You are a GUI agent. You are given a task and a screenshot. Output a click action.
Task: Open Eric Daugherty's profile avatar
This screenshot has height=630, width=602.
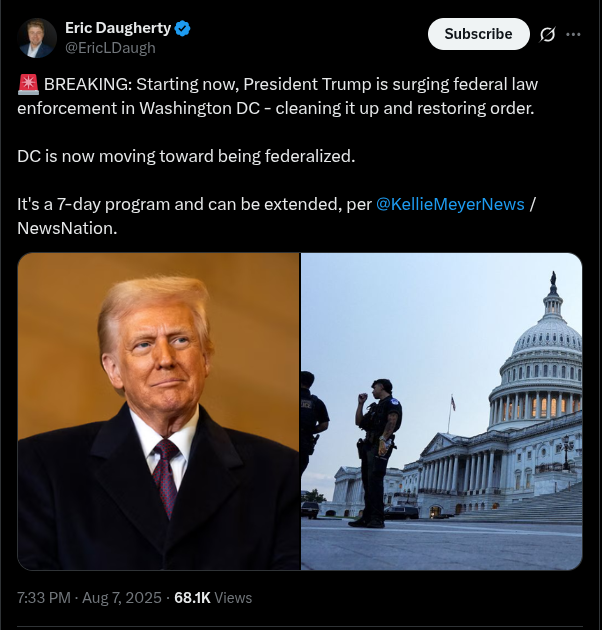[x=37, y=38]
